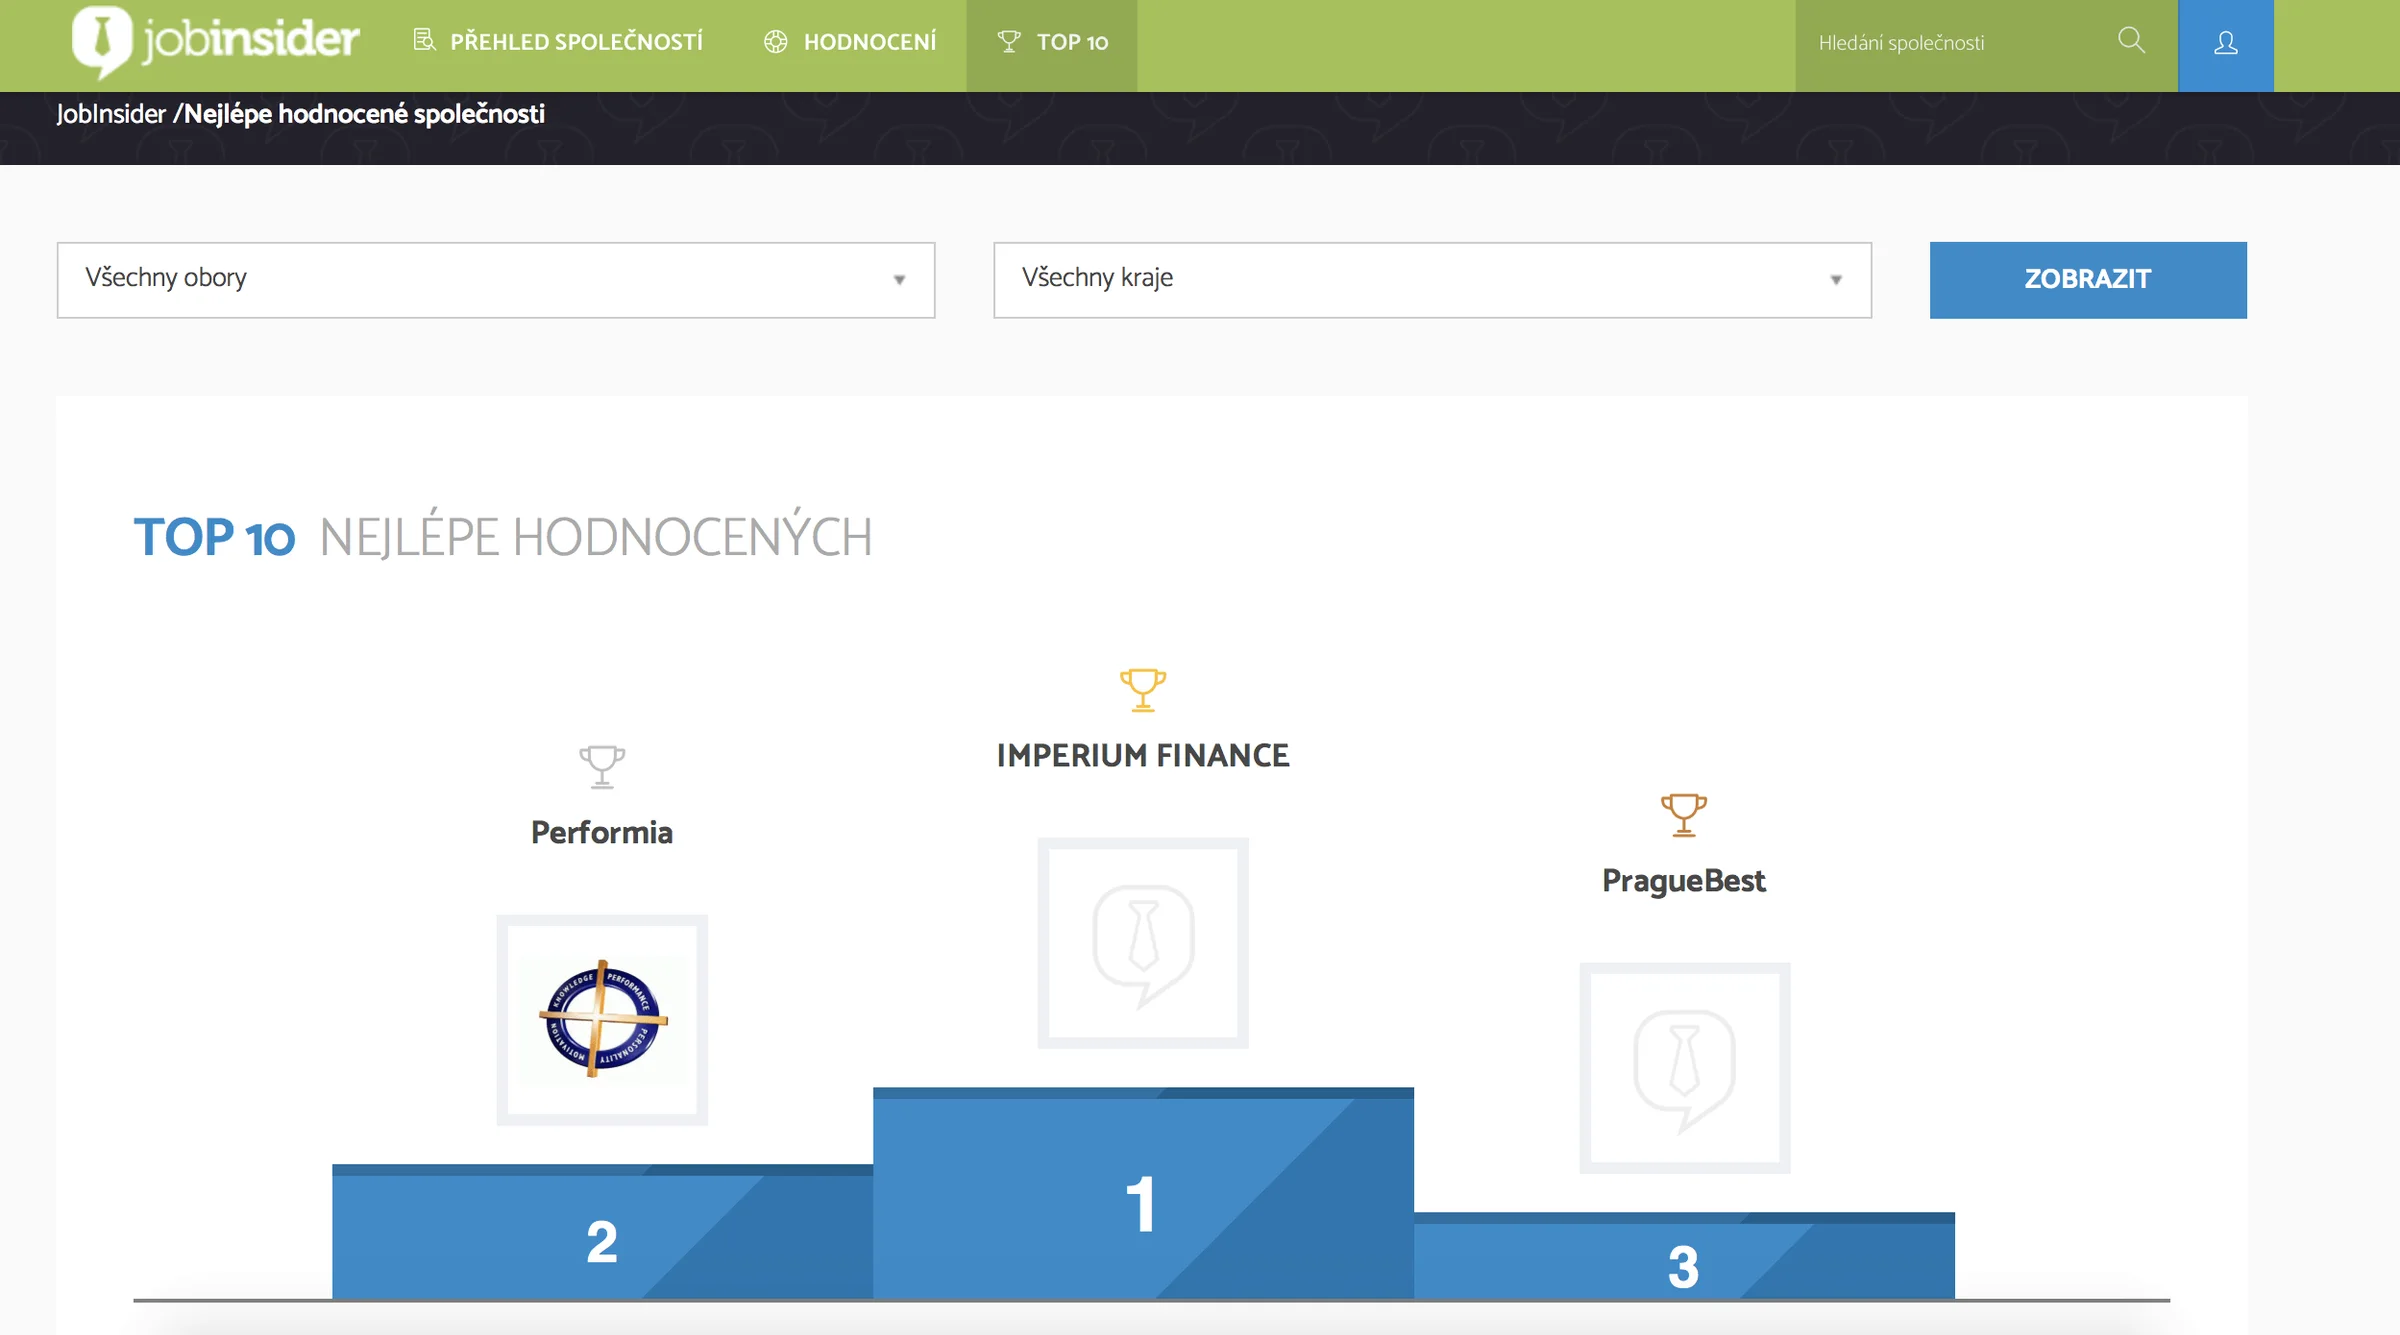Click podium step number 3
Screen dimensions: 2400x1335
(1684, 1256)
